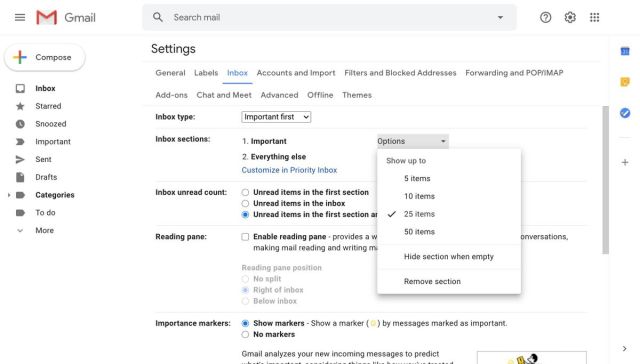Select Unread items in first section and inbox
The width and height of the screenshot is (640, 364).
[245, 215]
